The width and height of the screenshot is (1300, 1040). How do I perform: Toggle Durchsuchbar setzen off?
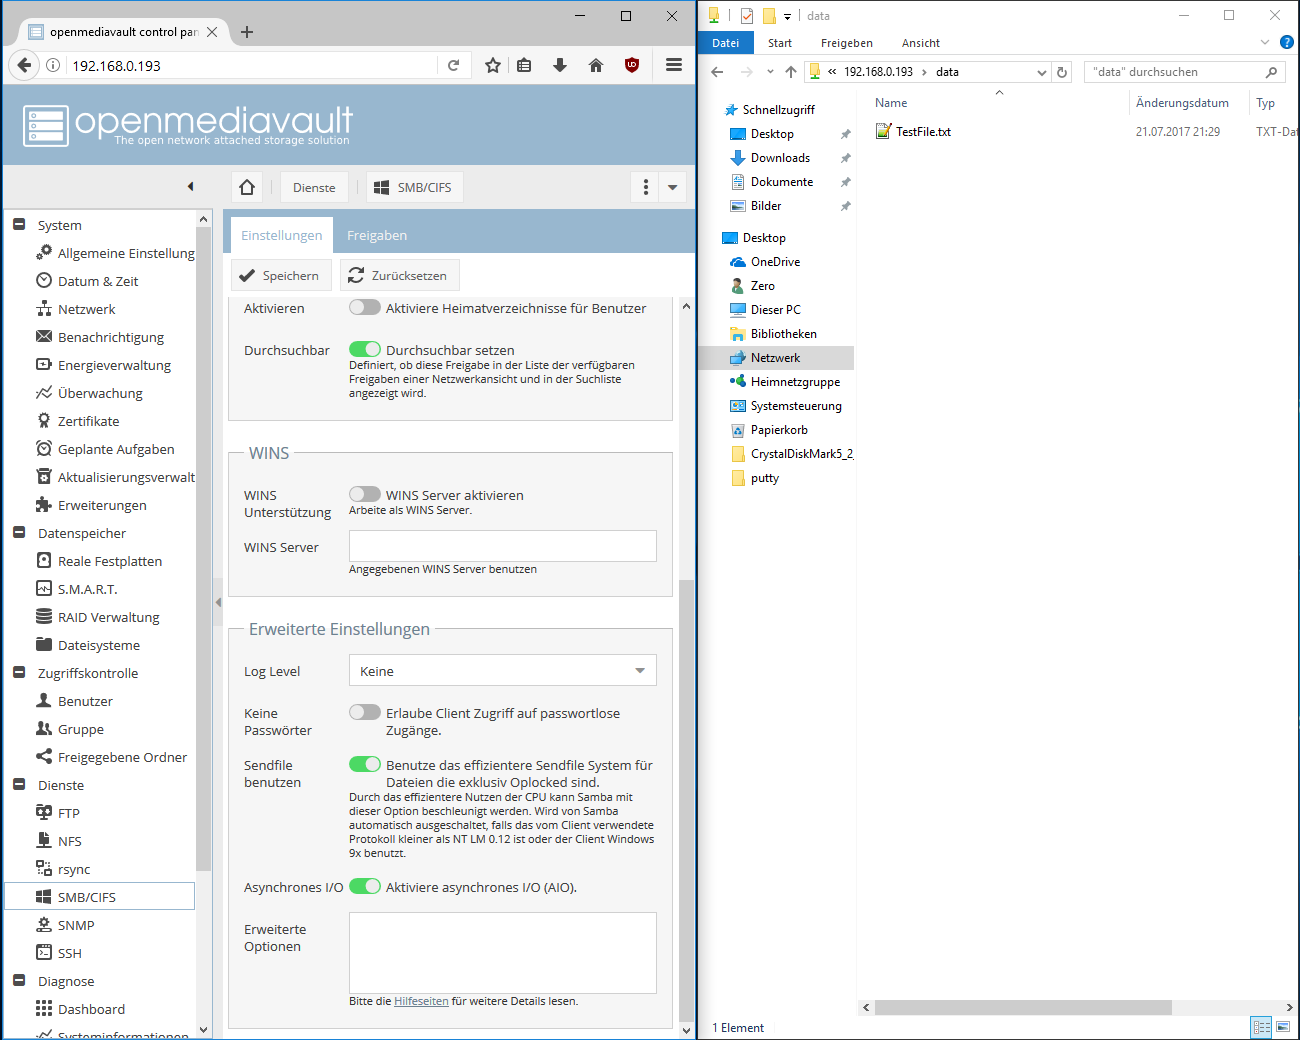click(x=365, y=349)
